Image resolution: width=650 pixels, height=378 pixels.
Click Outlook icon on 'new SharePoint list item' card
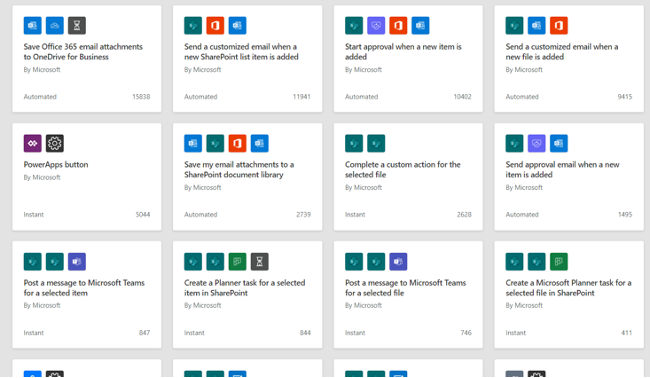(x=238, y=25)
